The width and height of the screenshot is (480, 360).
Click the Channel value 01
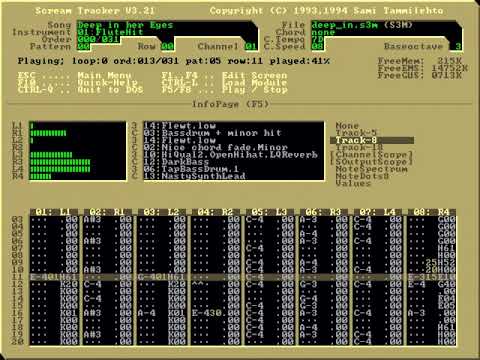click(251, 46)
